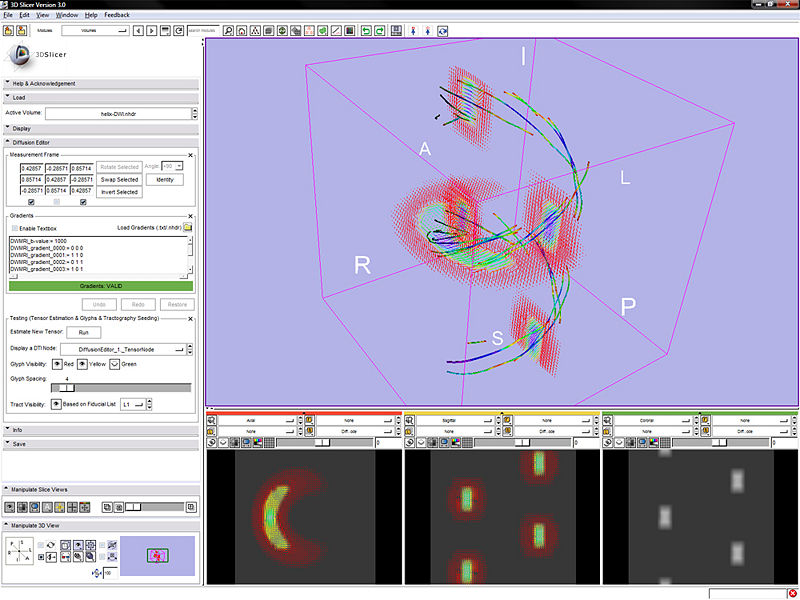
Task: Toggle Red glyph visibility eye
Action: point(57,364)
